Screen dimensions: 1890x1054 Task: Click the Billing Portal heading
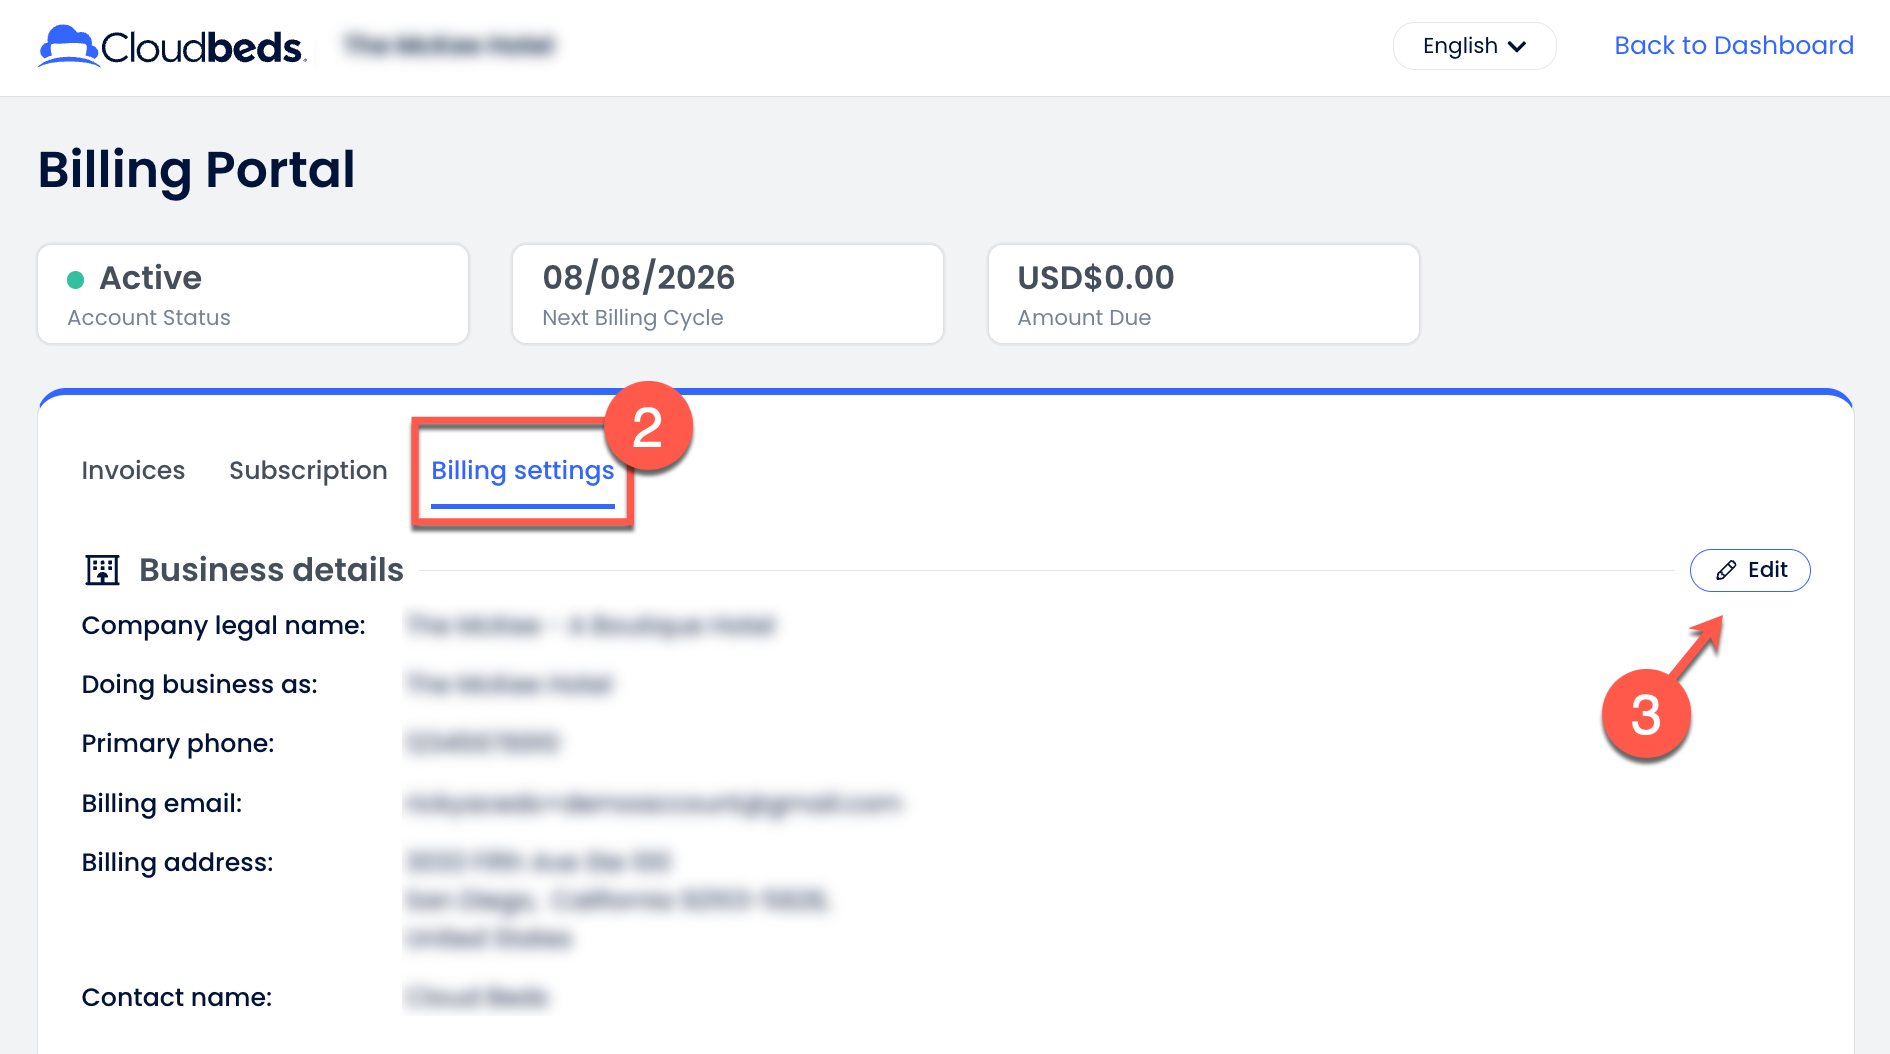(197, 169)
